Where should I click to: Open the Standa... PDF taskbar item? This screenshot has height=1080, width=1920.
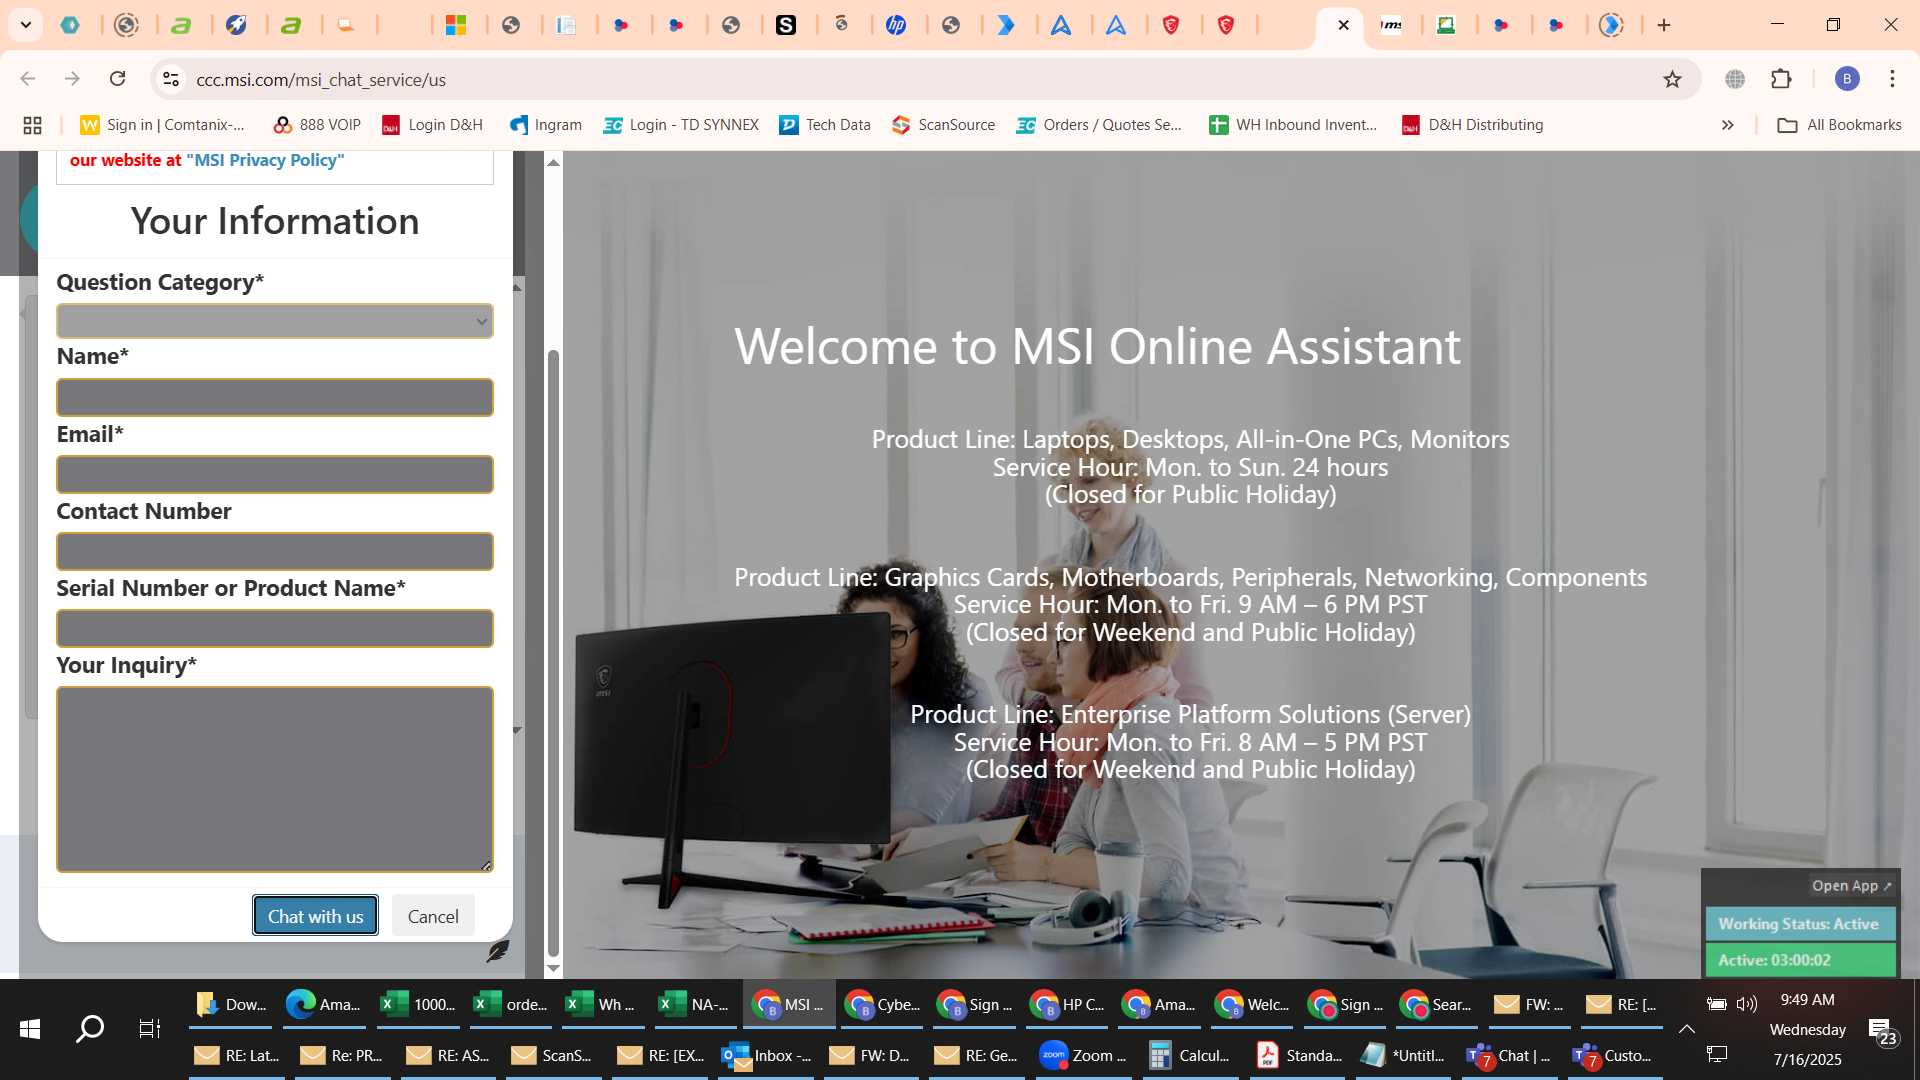tap(1298, 1055)
